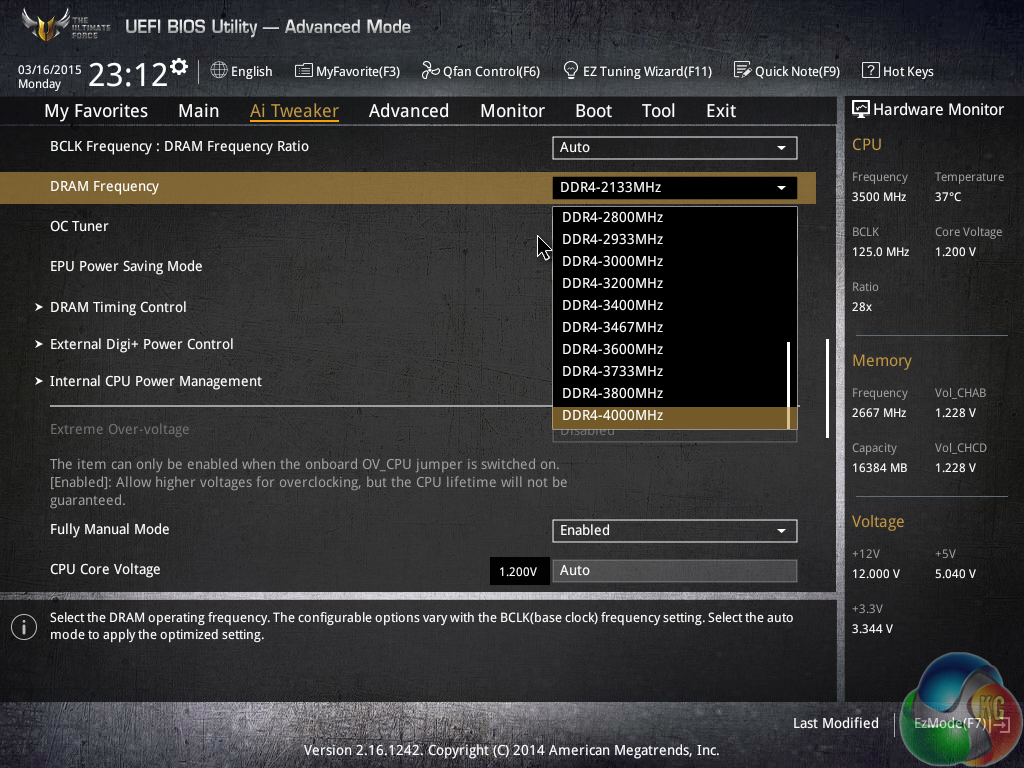Click the 03/16/2015 date
1024x768 pixels.
(50, 69)
